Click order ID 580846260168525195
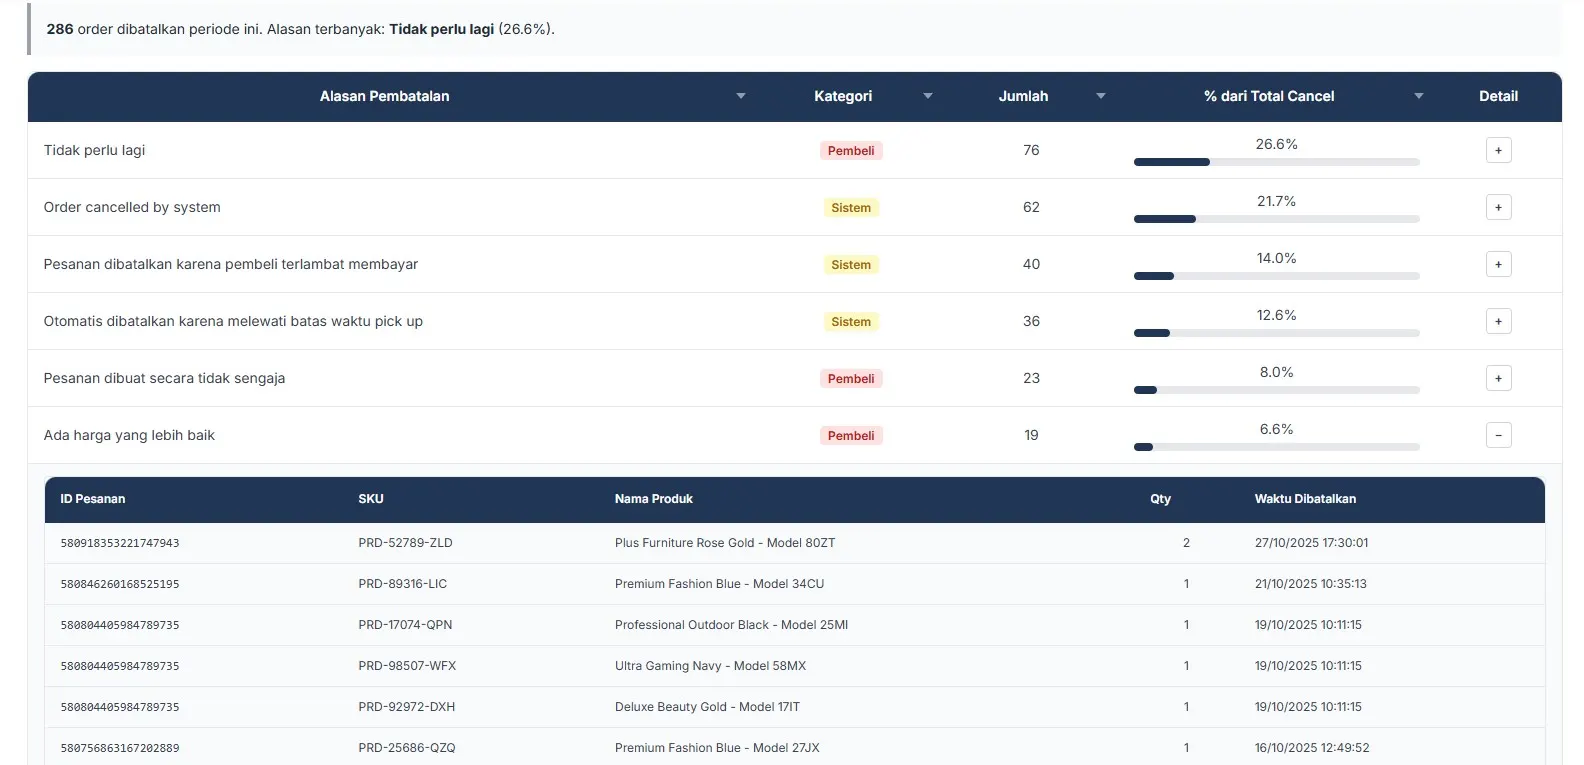Image resolution: width=1584 pixels, height=765 pixels. [x=120, y=584]
